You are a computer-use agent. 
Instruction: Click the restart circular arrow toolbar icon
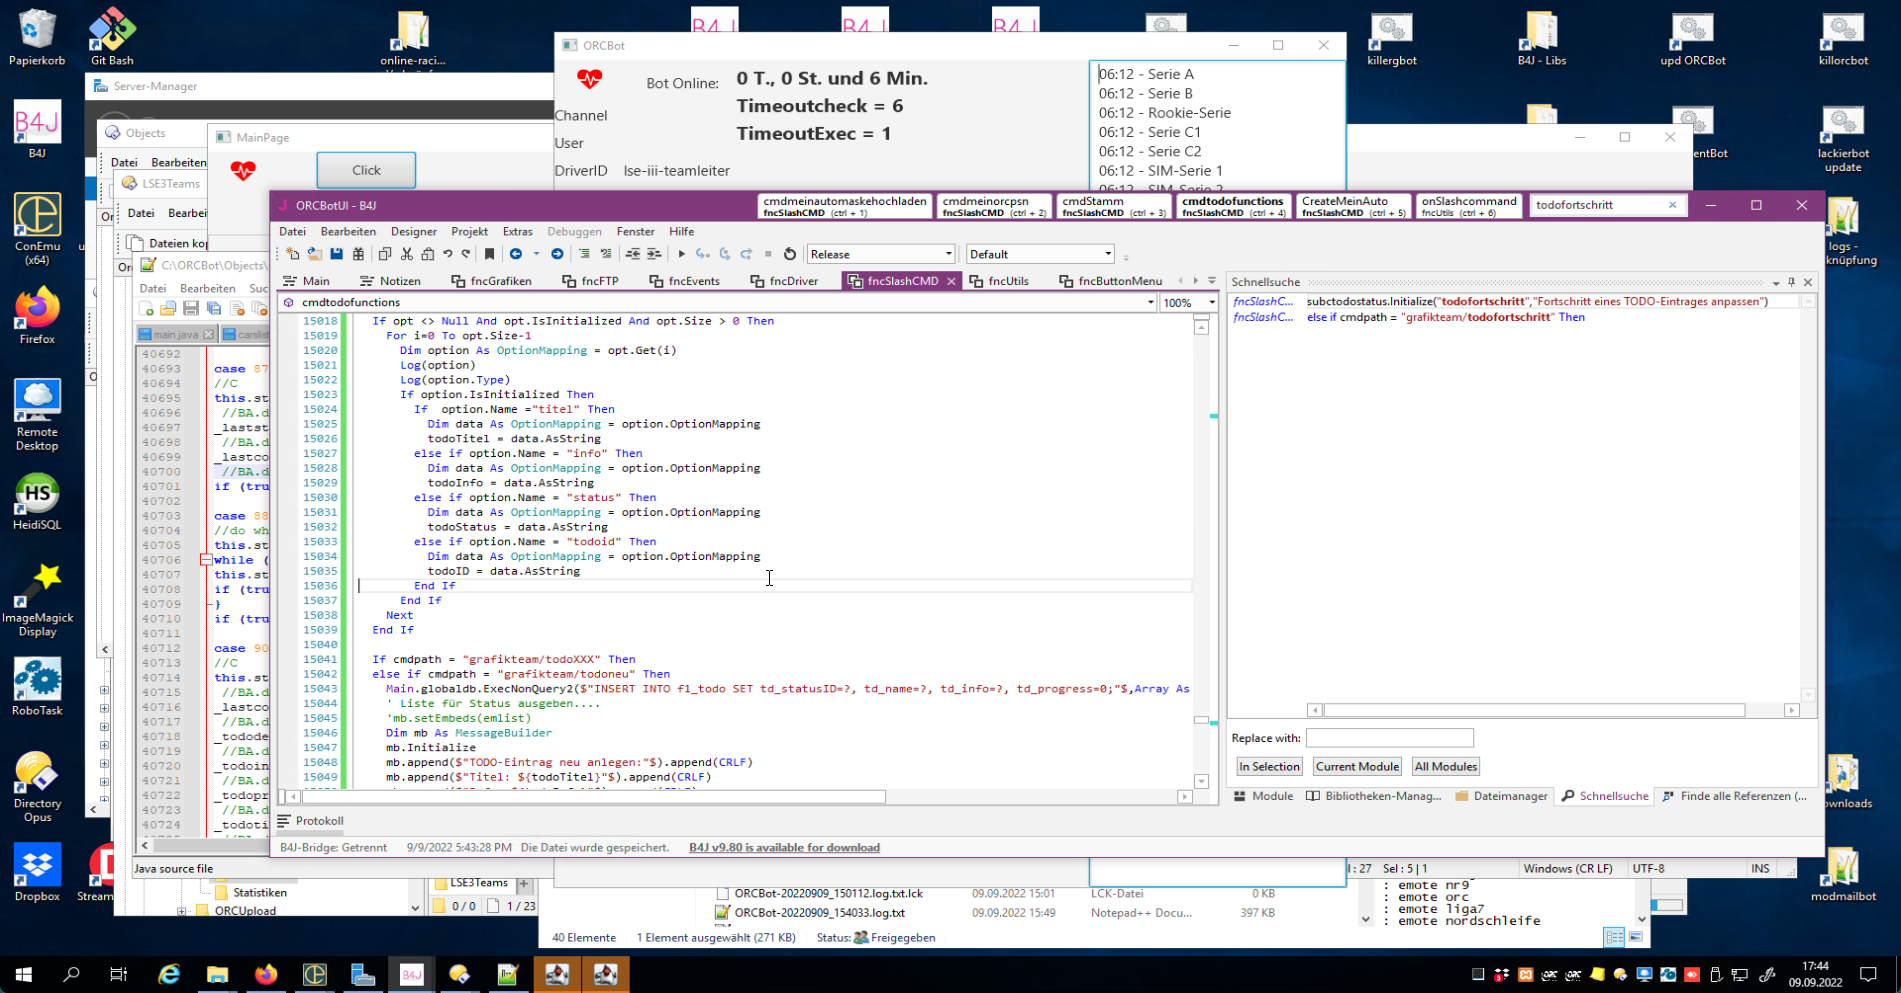789,254
